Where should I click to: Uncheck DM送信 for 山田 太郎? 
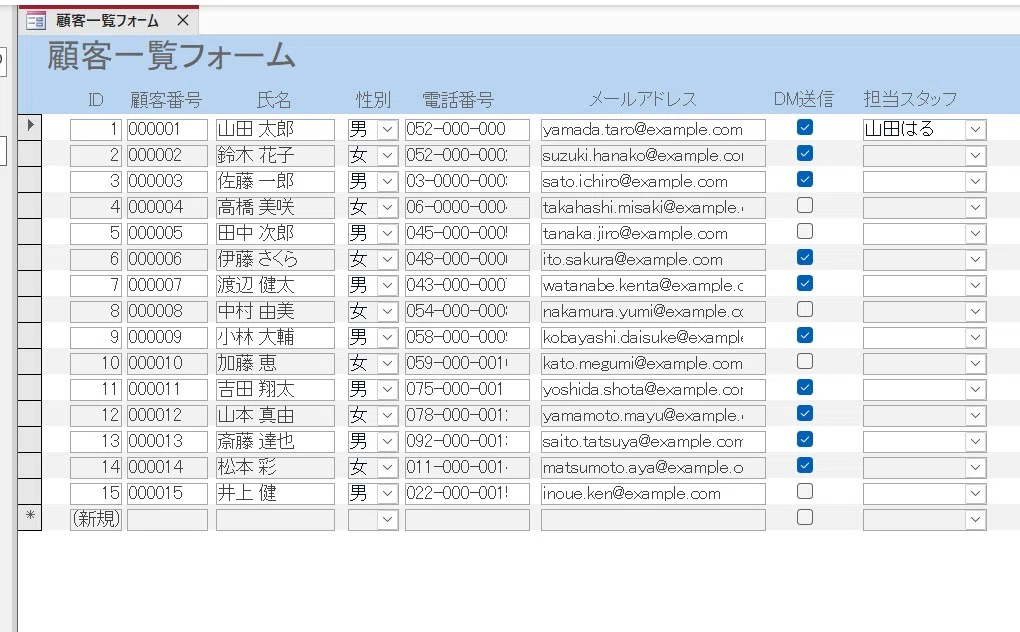click(805, 127)
